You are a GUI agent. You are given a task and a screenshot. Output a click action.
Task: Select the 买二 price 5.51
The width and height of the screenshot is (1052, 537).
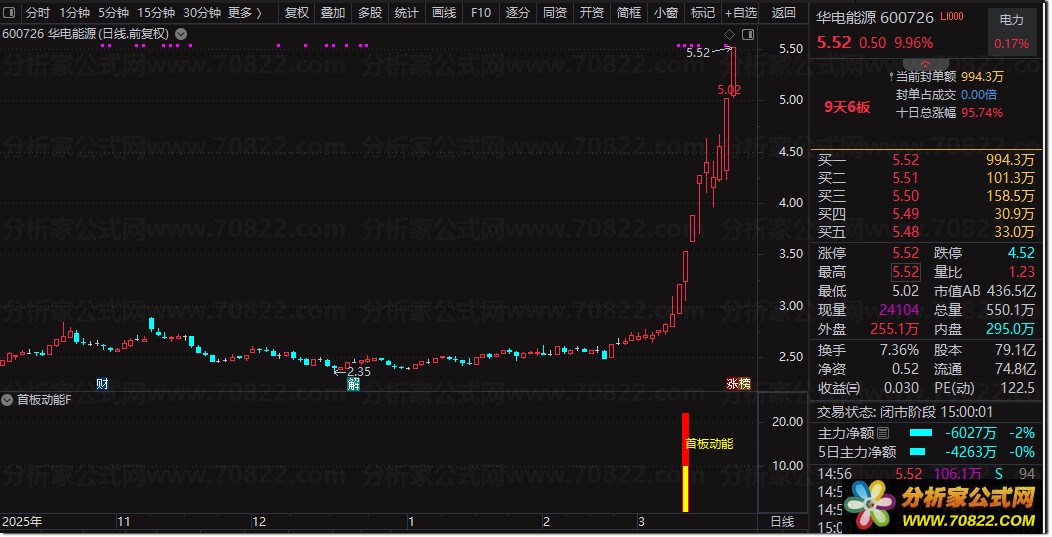click(905, 178)
